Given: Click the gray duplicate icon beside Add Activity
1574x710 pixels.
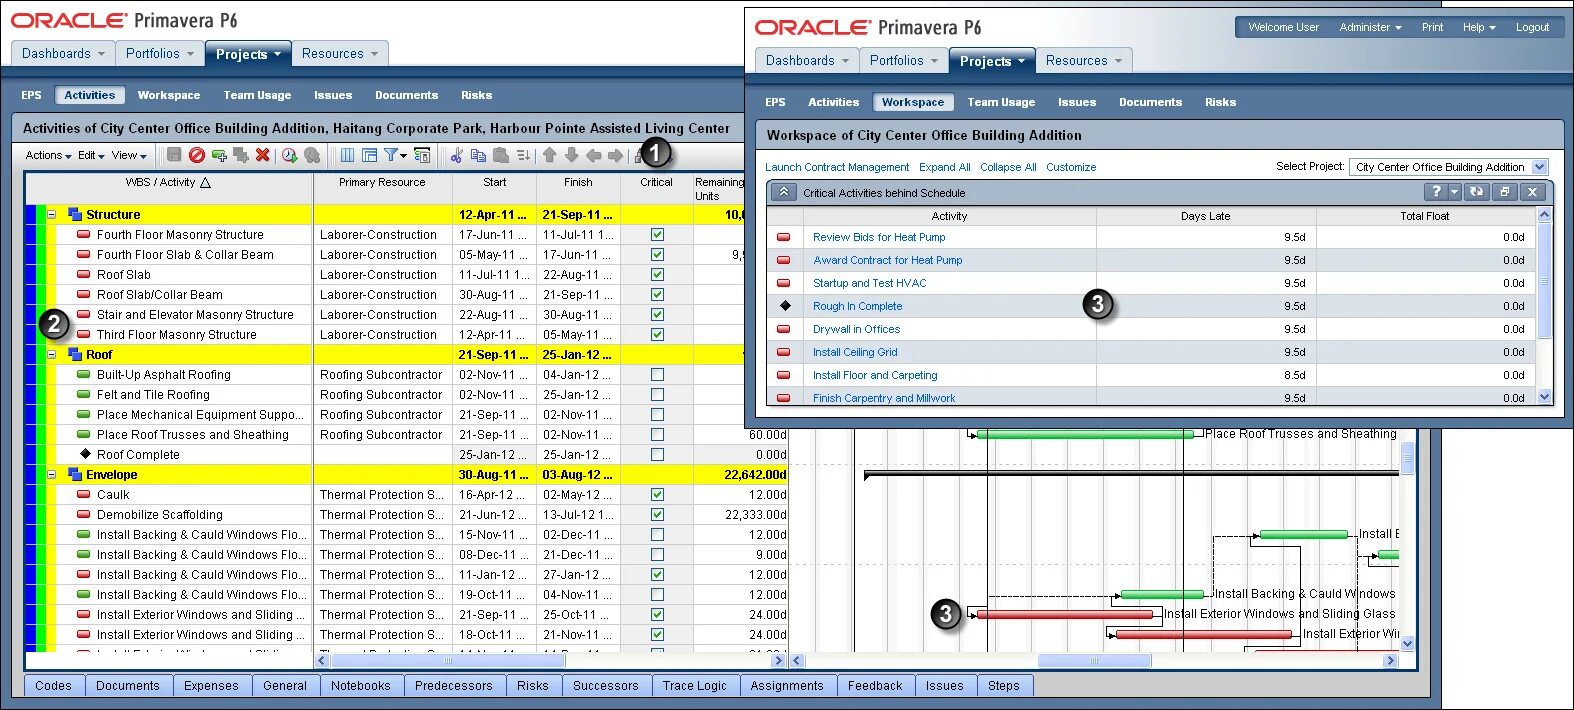Looking at the screenshot, I should coord(241,155).
